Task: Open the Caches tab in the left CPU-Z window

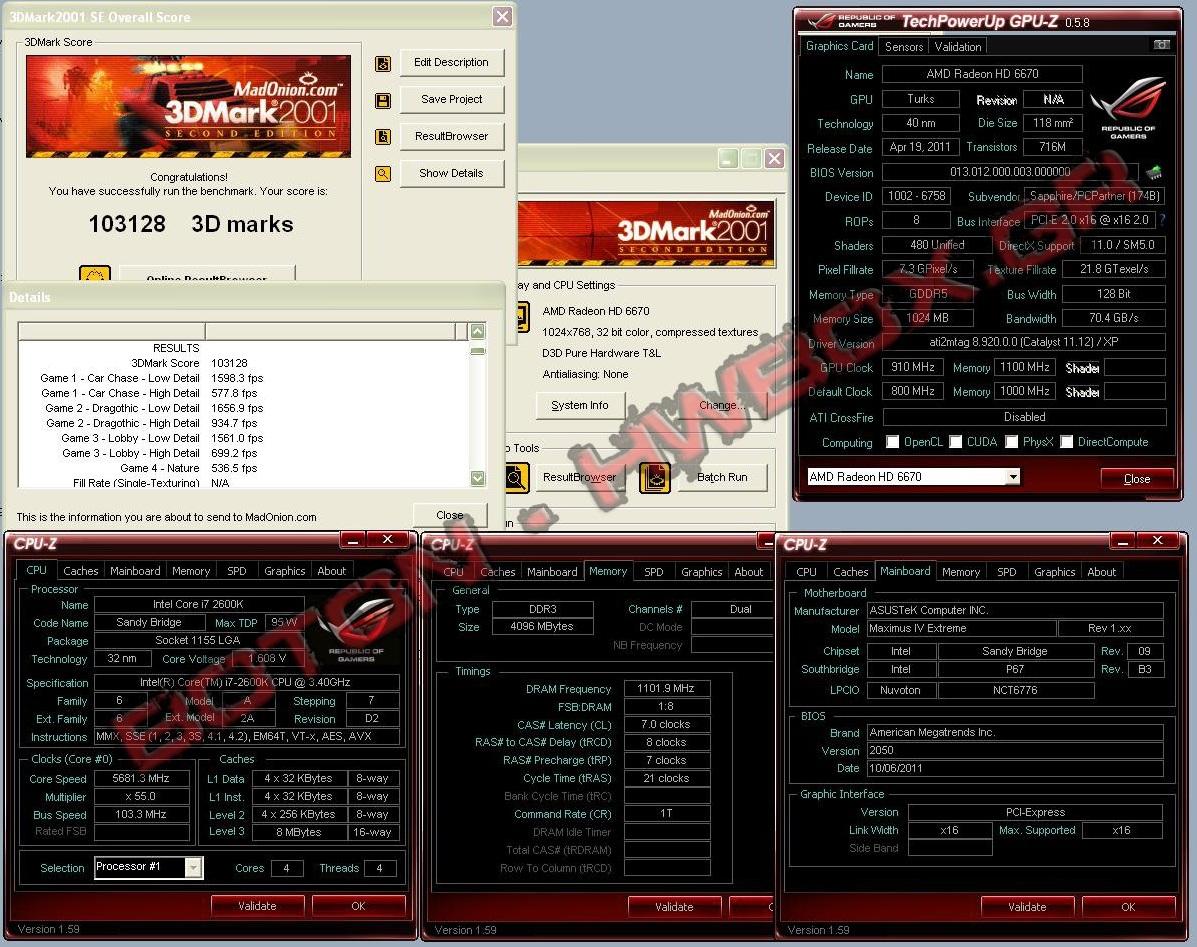Action: (x=81, y=571)
